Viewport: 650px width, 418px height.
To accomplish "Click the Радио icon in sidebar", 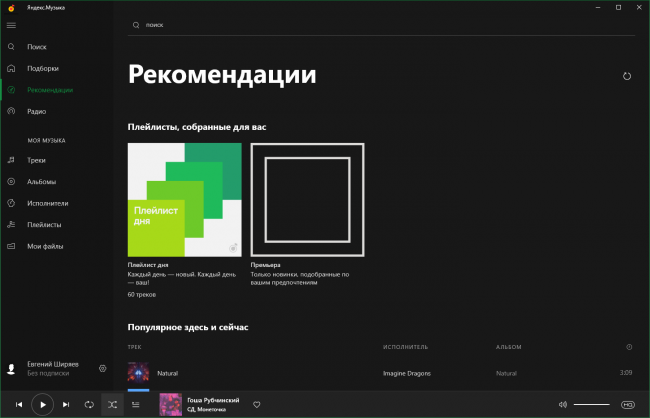I will (x=11, y=111).
